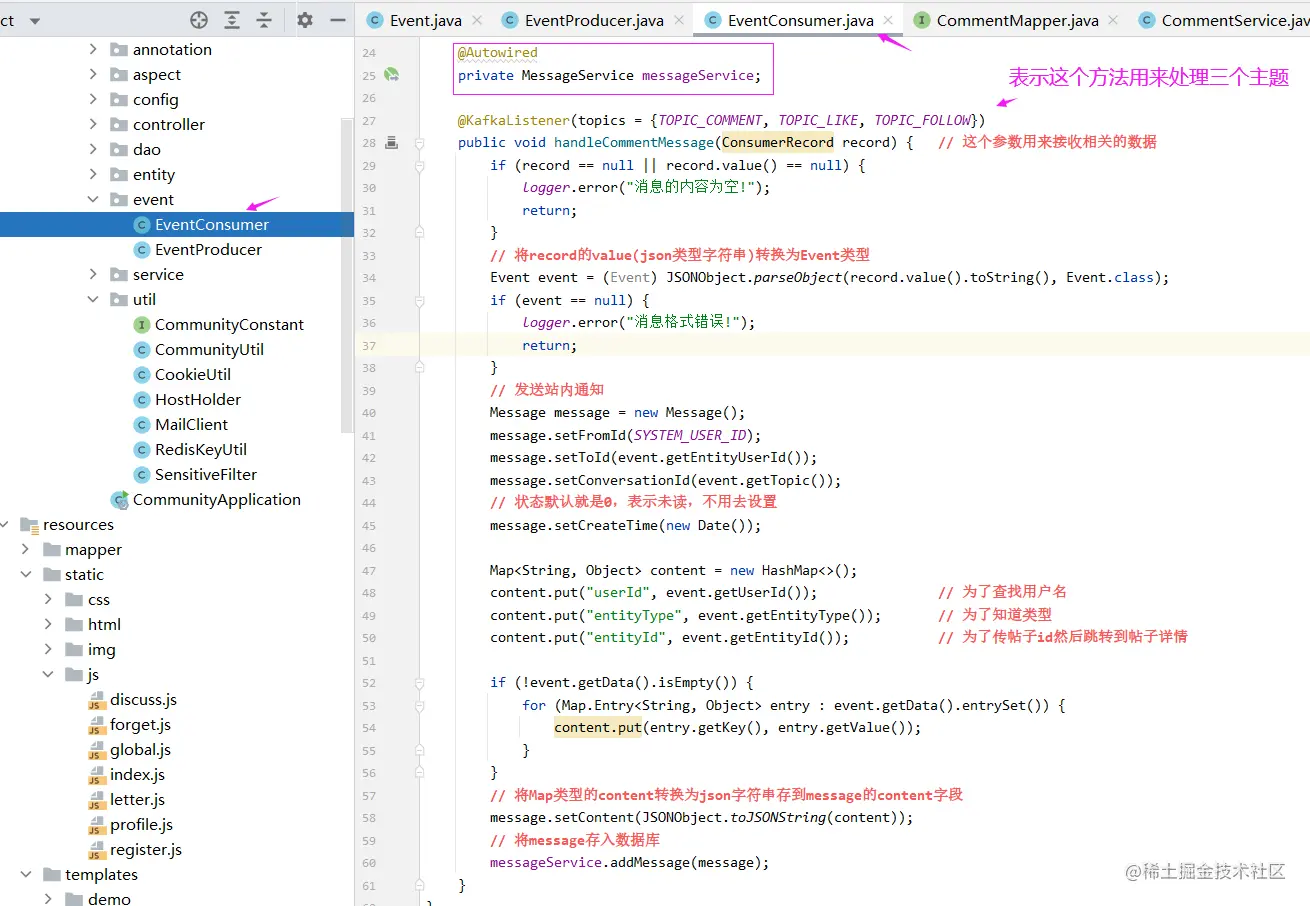Click messageService.addMessage call on line 60
This screenshot has height=906, width=1310.
[629, 862]
